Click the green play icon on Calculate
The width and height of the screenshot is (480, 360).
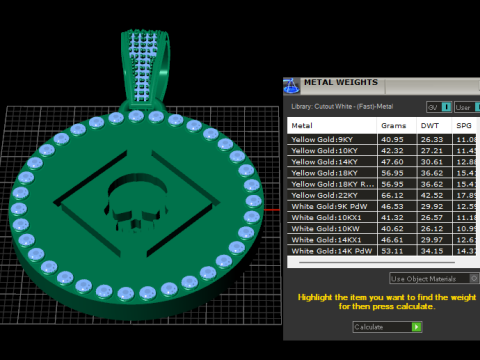coord(417,327)
